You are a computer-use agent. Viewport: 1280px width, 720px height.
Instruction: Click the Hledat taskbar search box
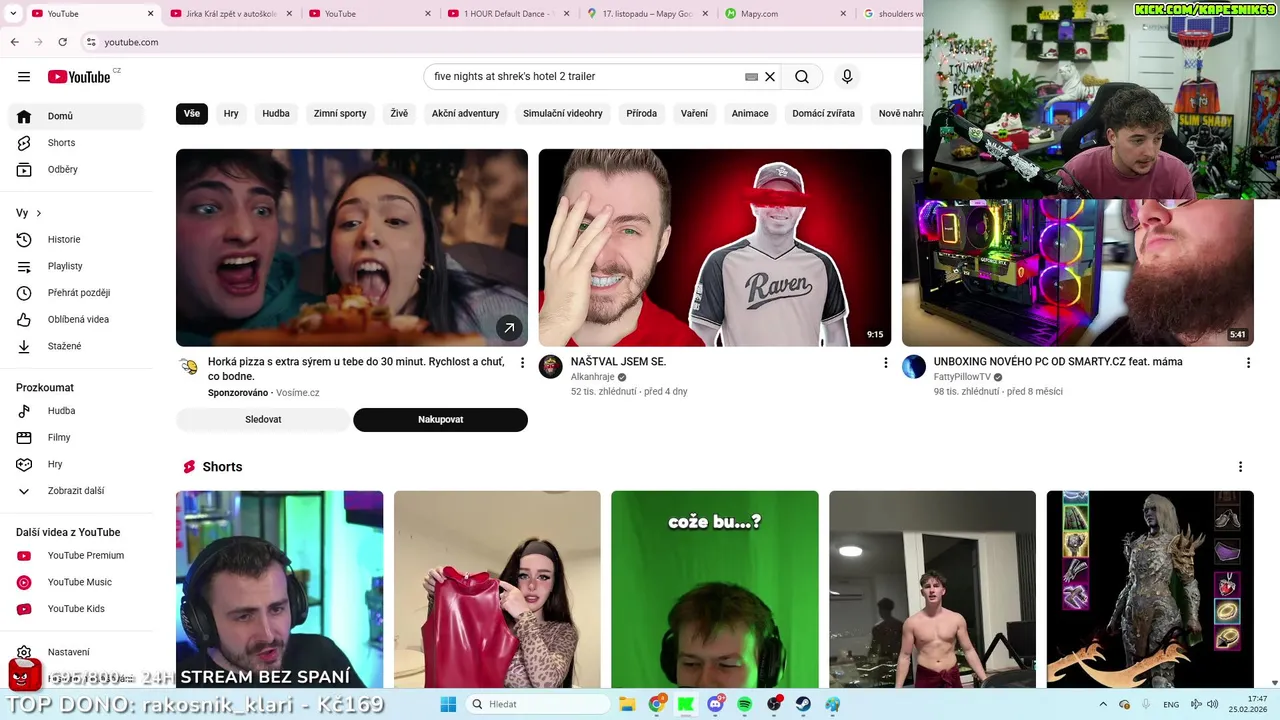(x=536, y=704)
